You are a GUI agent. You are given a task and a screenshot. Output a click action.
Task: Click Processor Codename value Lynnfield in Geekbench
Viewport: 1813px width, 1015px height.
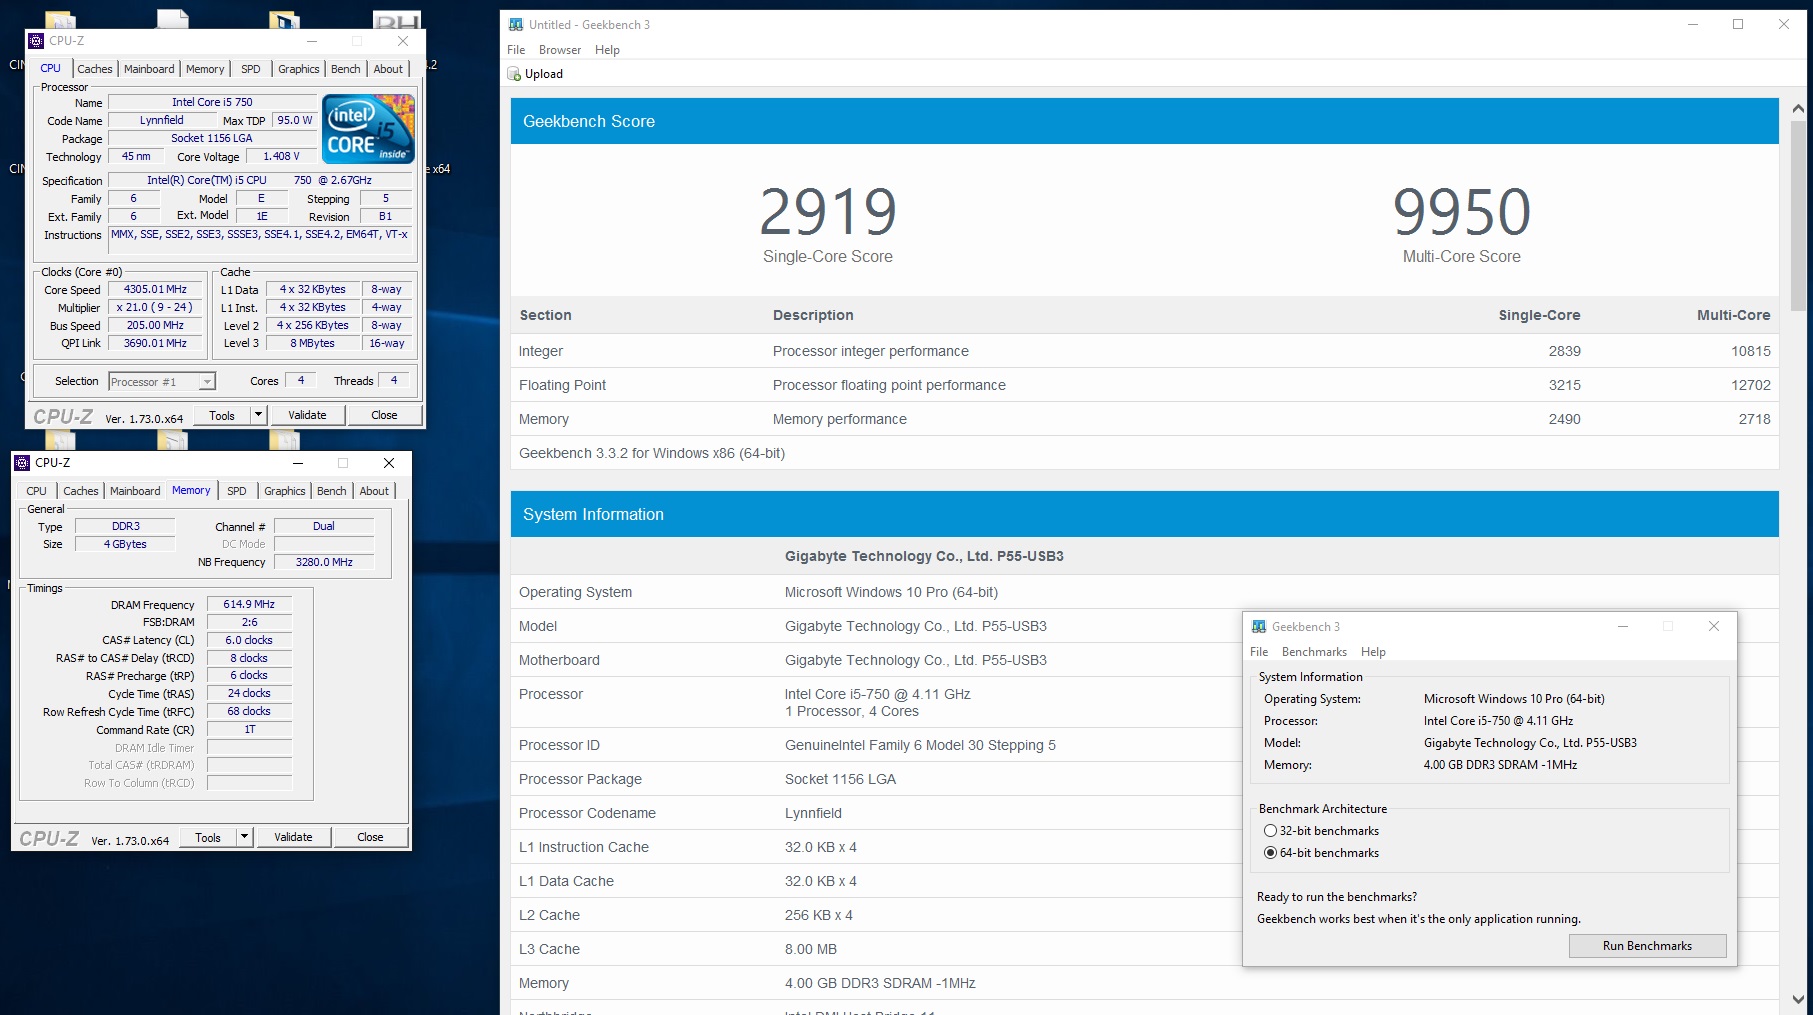click(813, 813)
